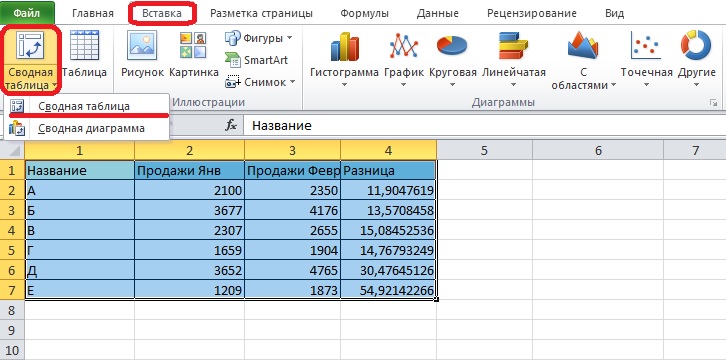Expand the С областями dropdown arrow
This screenshot has height=360, width=726.
click(613, 86)
